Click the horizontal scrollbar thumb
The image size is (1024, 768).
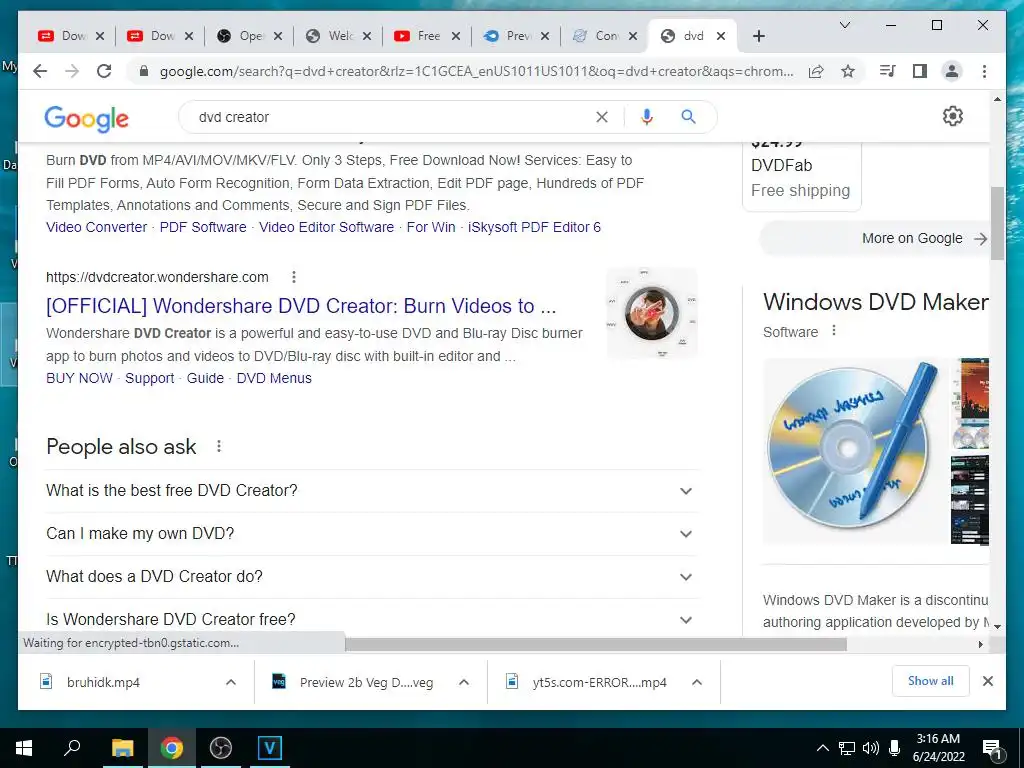click(x=596, y=644)
